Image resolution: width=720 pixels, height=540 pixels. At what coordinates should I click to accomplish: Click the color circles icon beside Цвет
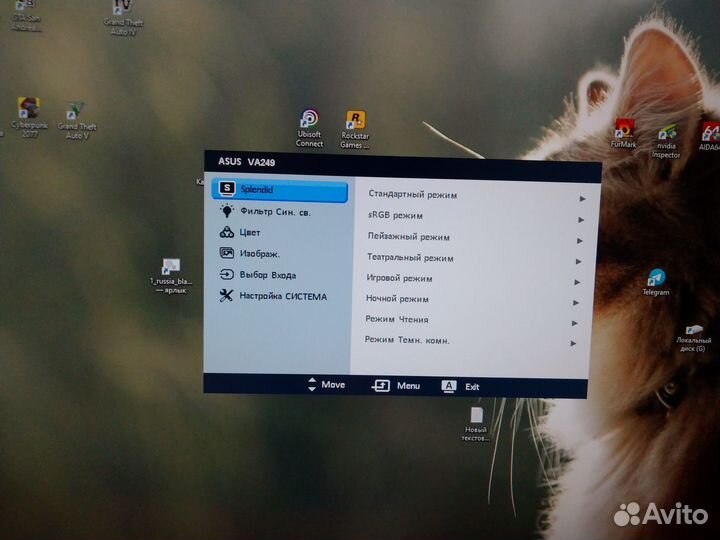227,232
